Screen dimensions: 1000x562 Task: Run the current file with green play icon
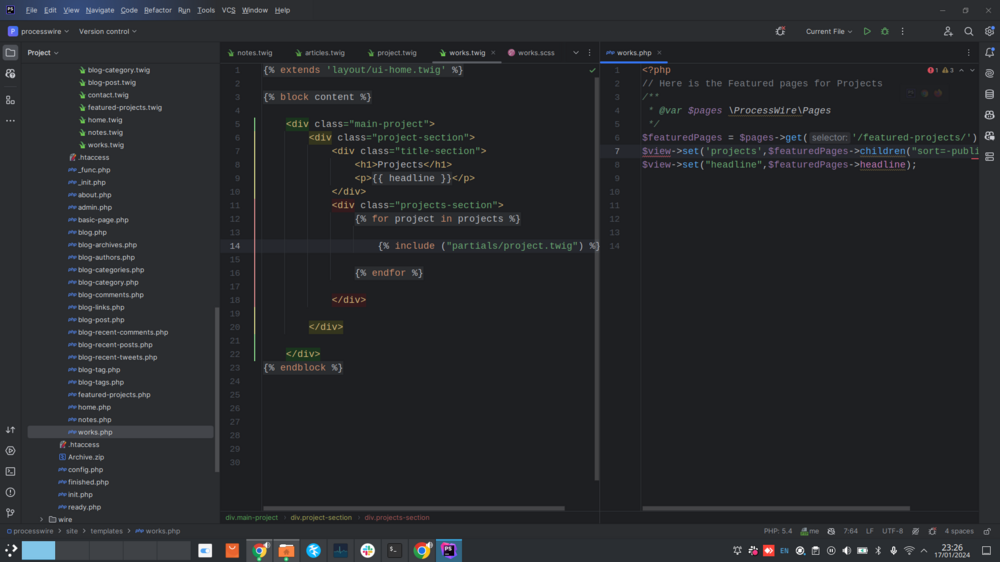pyautogui.click(x=867, y=31)
